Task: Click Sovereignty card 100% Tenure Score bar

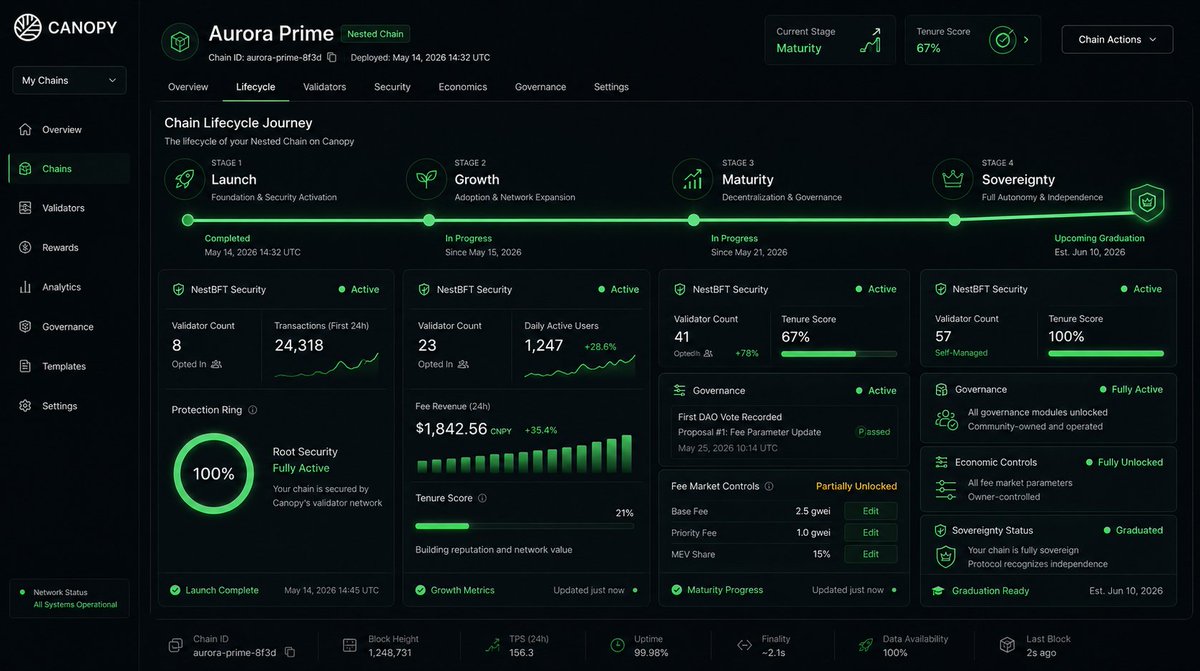Action: 1106,353
